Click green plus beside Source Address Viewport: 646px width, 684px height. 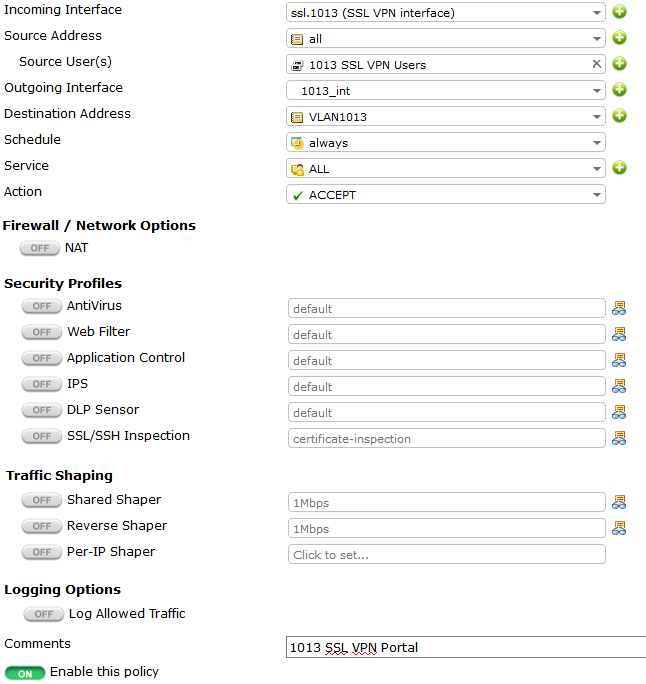619,38
